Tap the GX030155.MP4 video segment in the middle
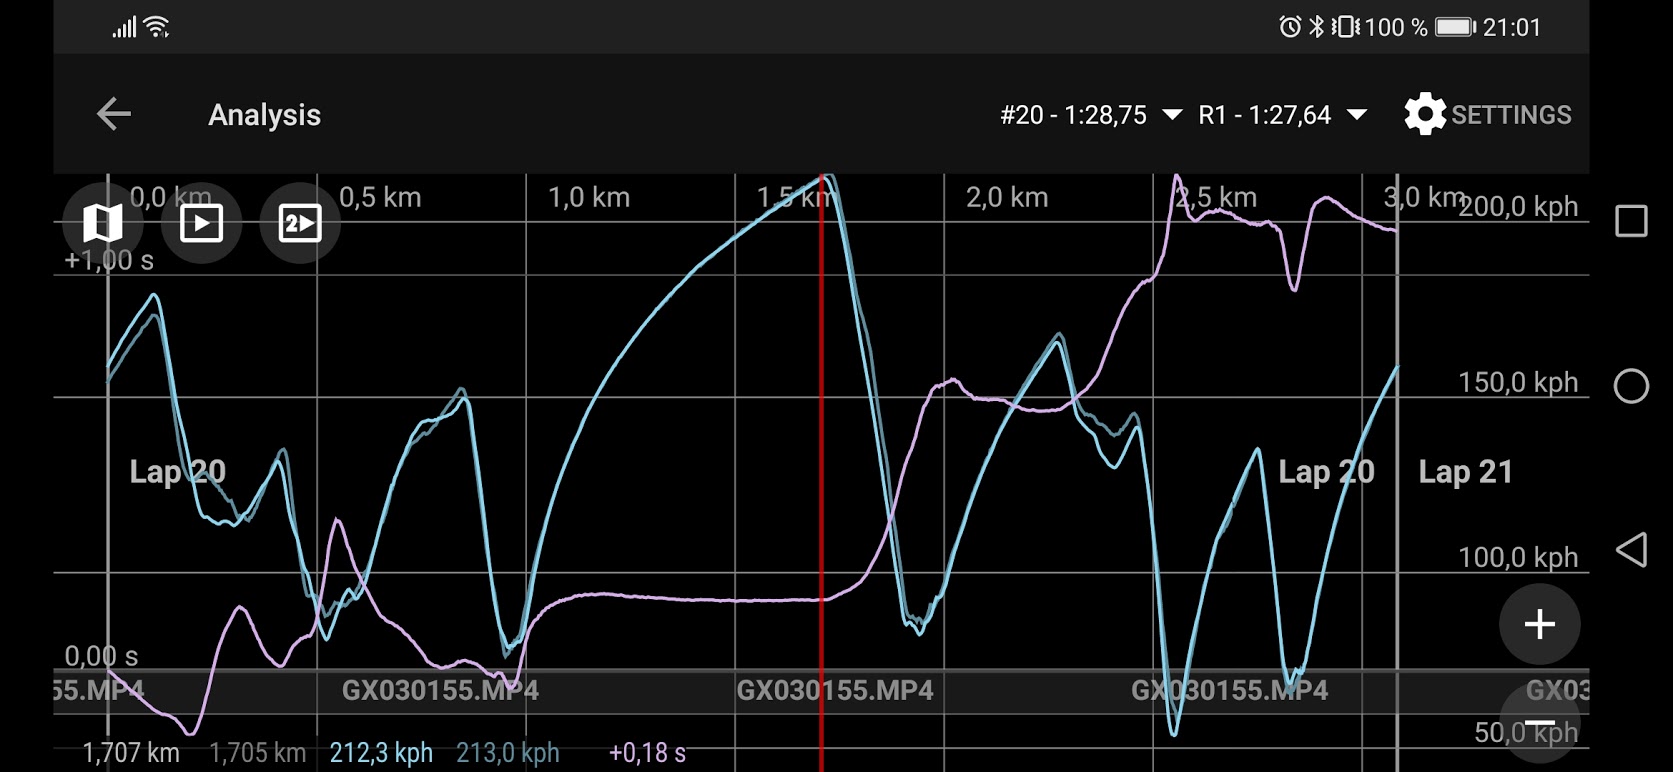 click(x=834, y=690)
